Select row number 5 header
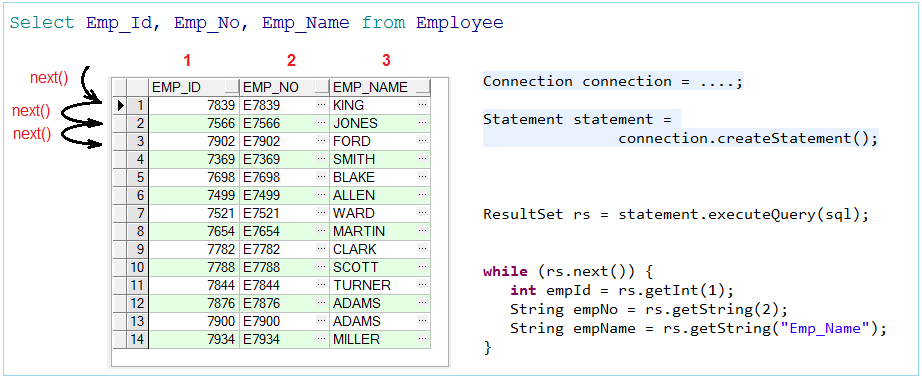The width and height of the screenshot is (922, 379). tap(139, 177)
